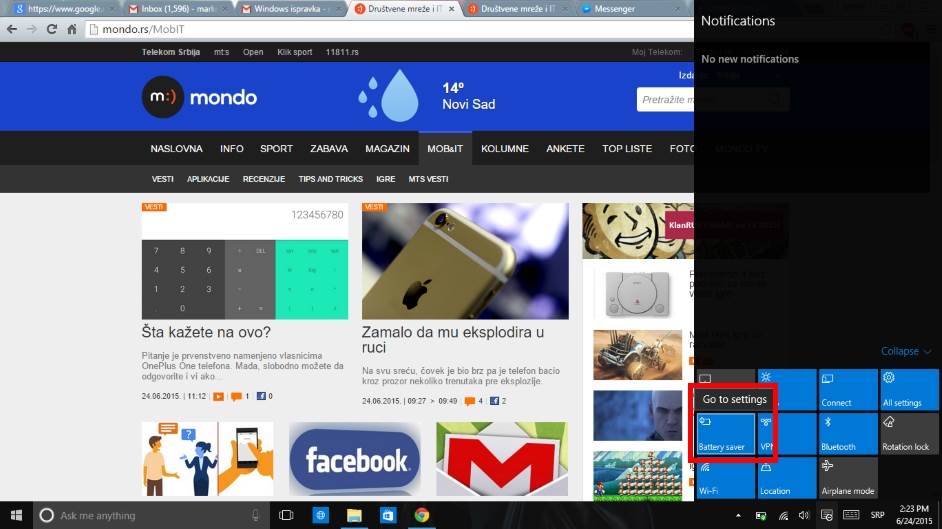This screenshot has width=942, height=529.
Task: Enable Airplane mode tile
Action: pyautogui.click(x=847, y=477)
